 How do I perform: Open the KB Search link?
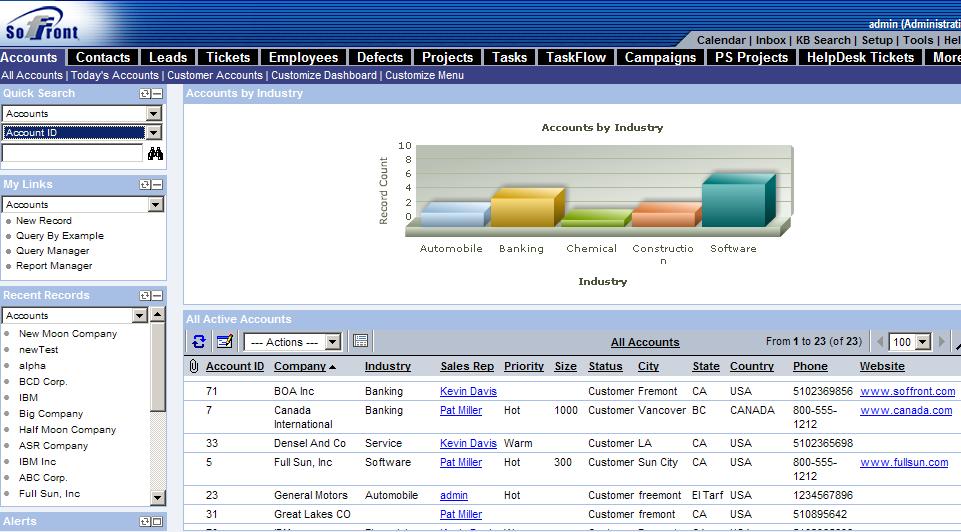point(823,40)
